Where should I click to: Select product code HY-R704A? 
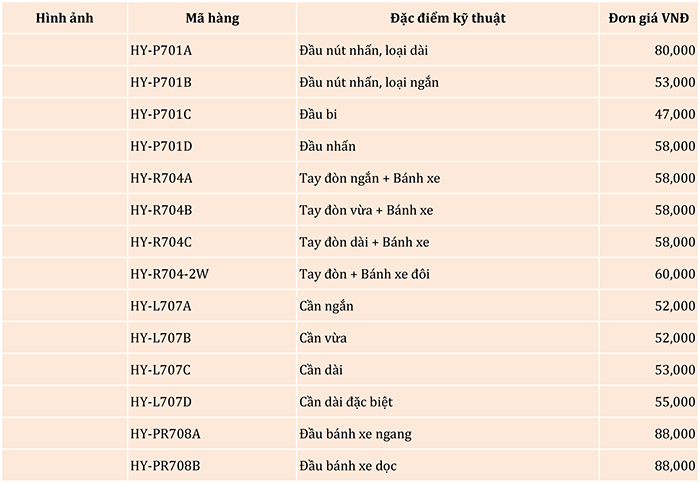click(x=162, y=178)
